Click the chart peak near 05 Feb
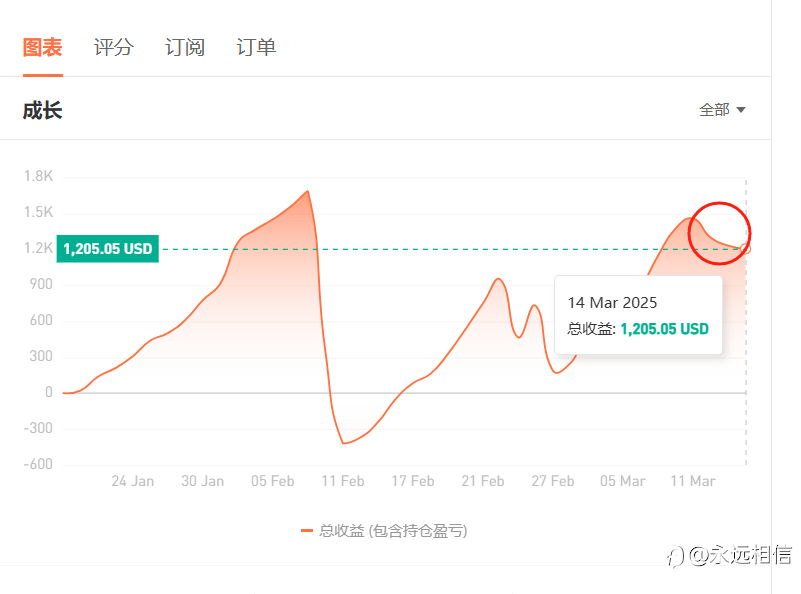This screenshot has width=801, height=594. [x=307, y=191]
